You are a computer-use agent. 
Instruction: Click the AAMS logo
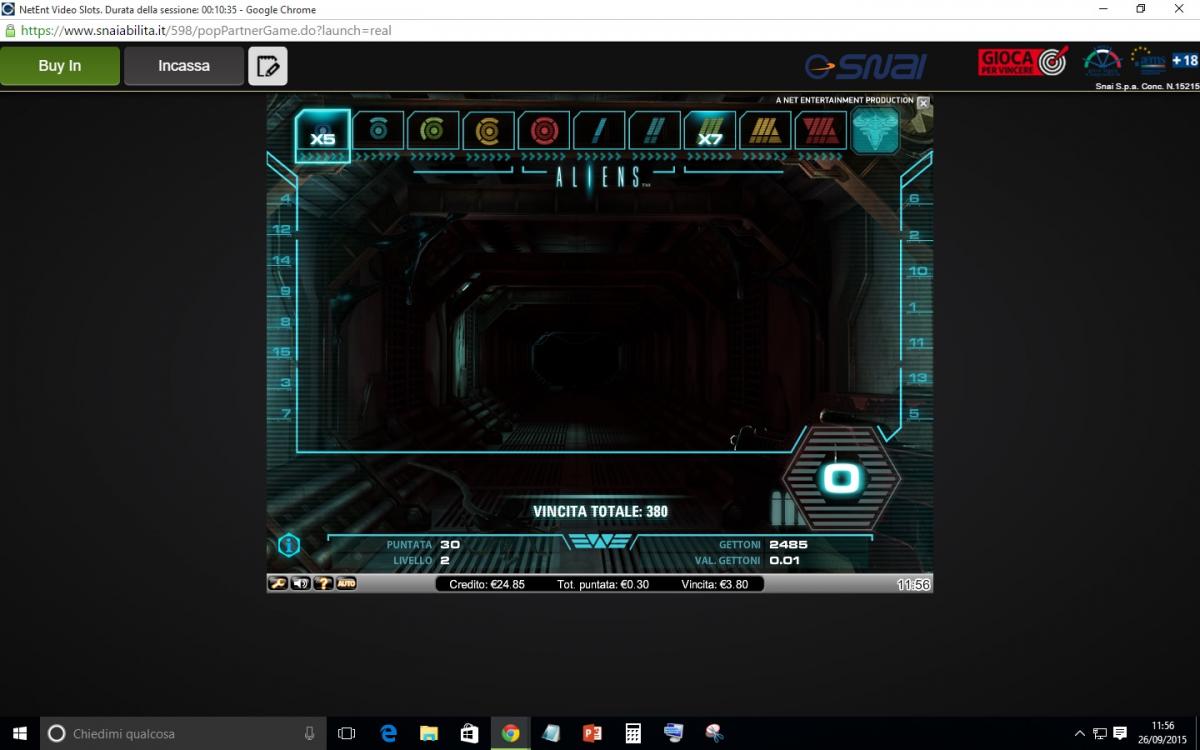[x=1148, y=62]
